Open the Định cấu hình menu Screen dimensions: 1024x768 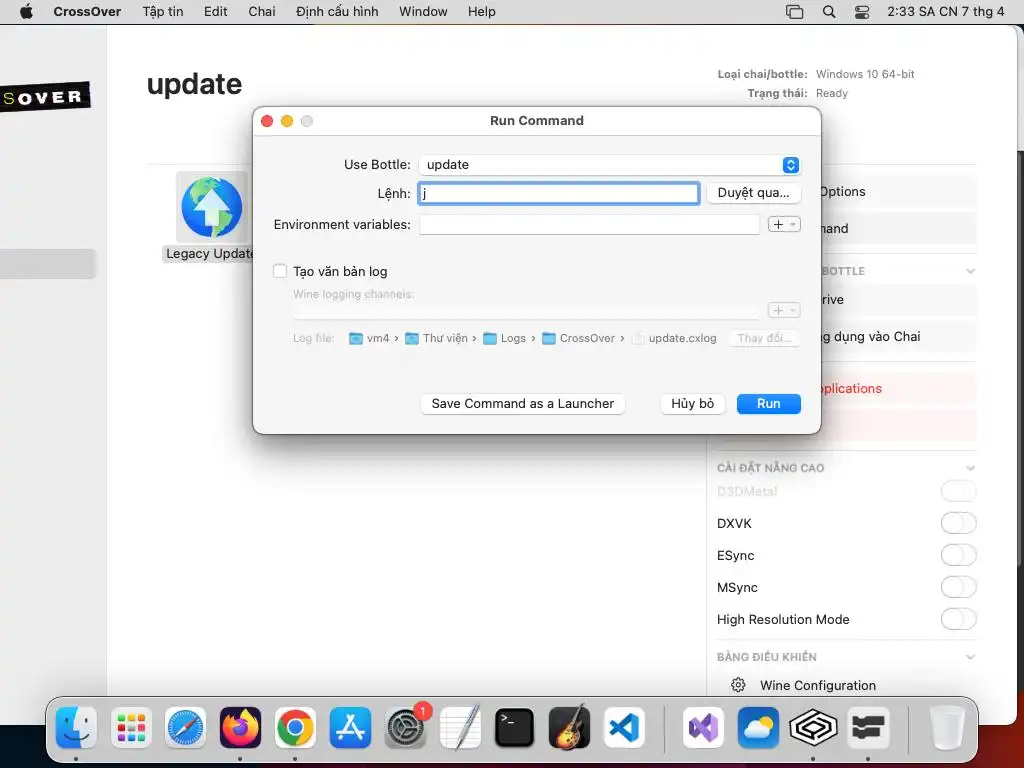[x=337, y=12]
